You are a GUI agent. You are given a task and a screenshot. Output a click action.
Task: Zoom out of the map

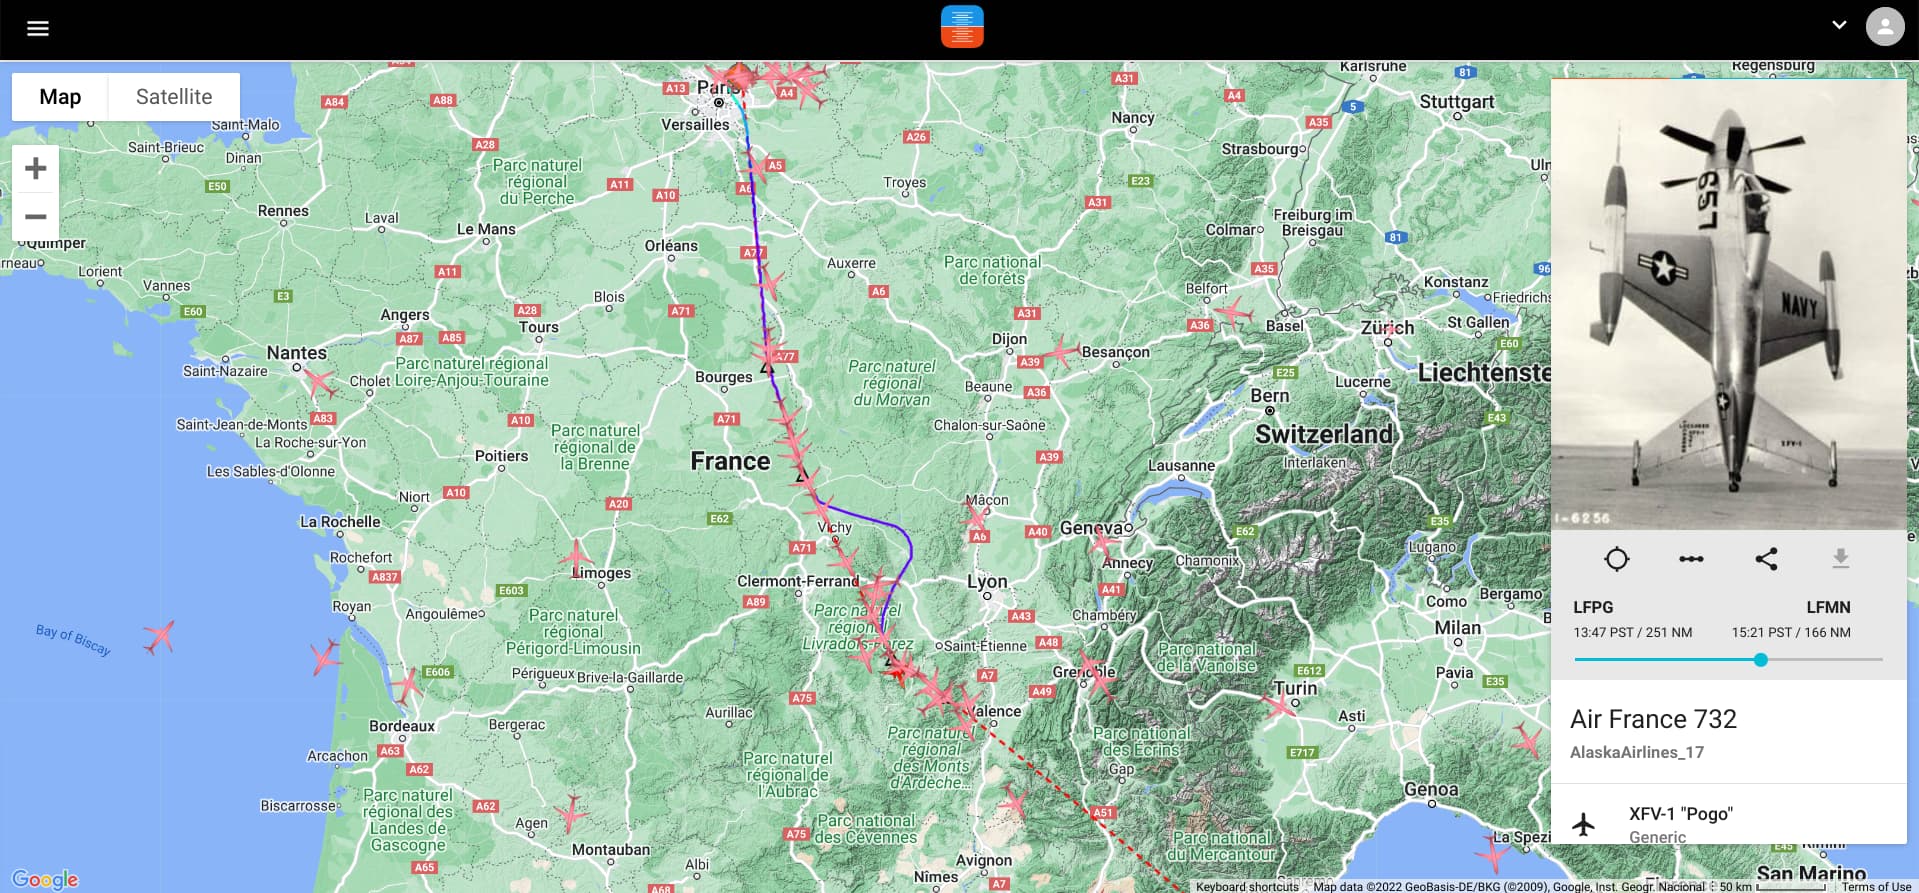click(35, 216)
